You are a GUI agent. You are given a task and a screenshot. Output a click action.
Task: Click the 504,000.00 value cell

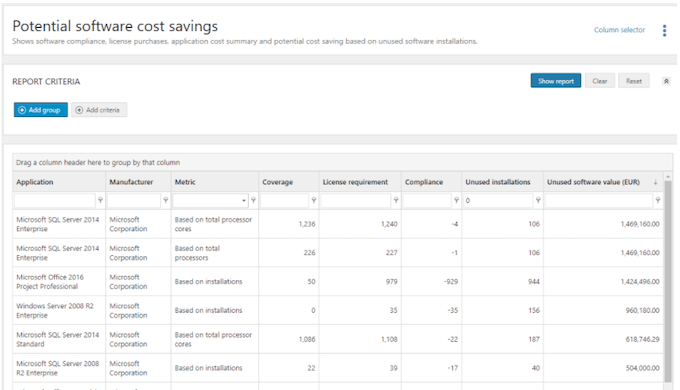[603, 368]
